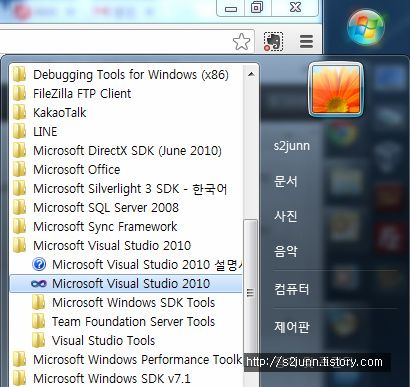This screenshot has height=387, width=410.
Task: Click folder icon next to FileZilla FTP Client
Action: 19,93
